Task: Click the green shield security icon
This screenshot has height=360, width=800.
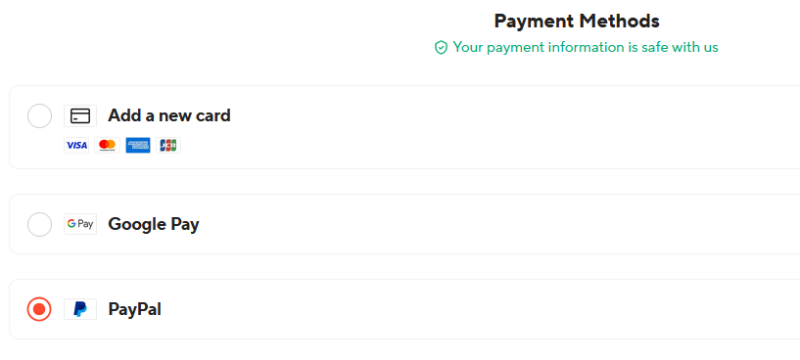Action: (441, 48)
